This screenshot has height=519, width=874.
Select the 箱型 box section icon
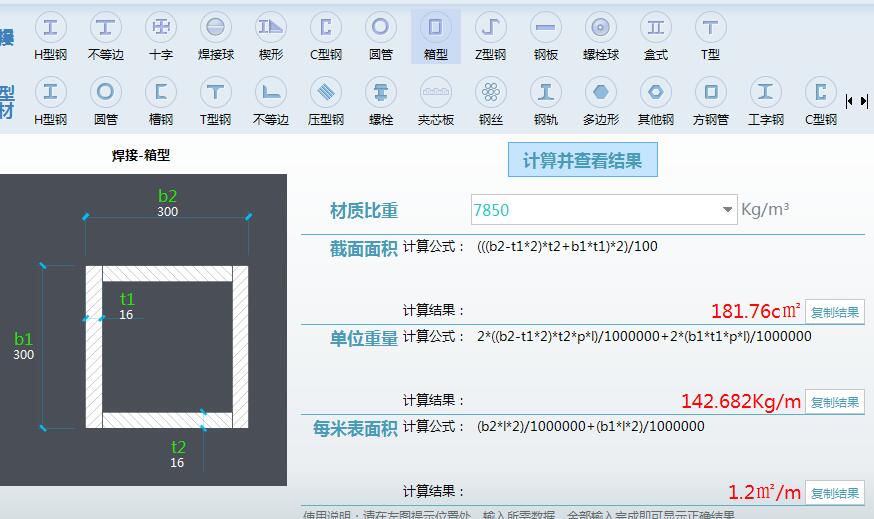coord(436,36)
